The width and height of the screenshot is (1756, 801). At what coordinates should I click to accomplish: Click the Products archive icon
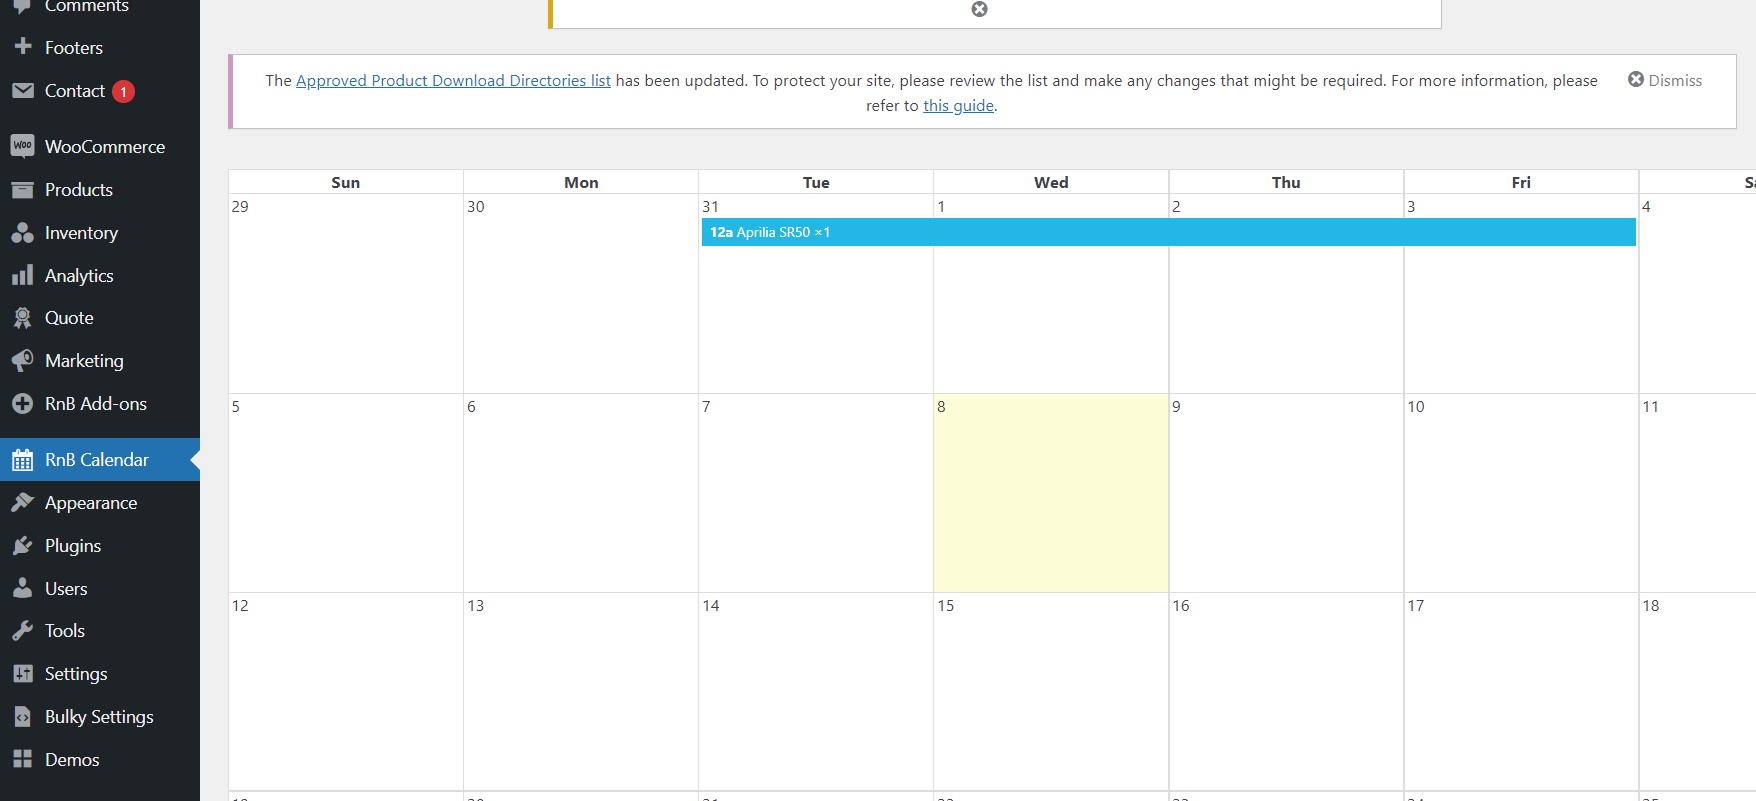click(x=22, y=190)
